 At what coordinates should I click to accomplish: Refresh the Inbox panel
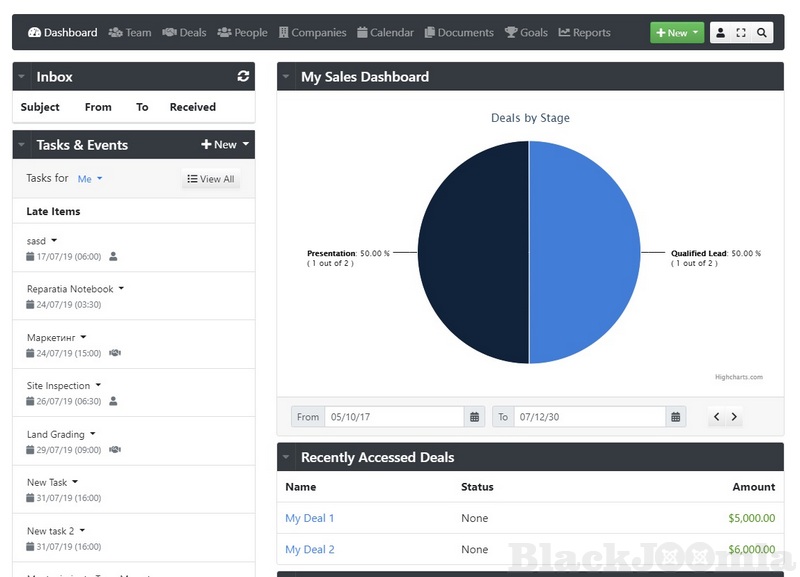click(243, 77)
